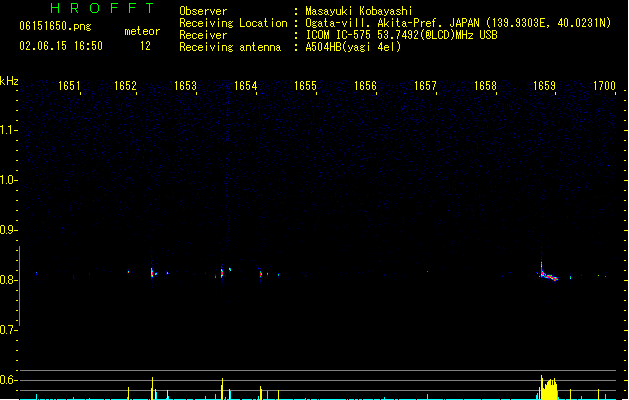The image size is (629, 400).
Task: Click the Ogata-vill. Akita-Pref. receiving location text
Action: click(x=458, y=23)
